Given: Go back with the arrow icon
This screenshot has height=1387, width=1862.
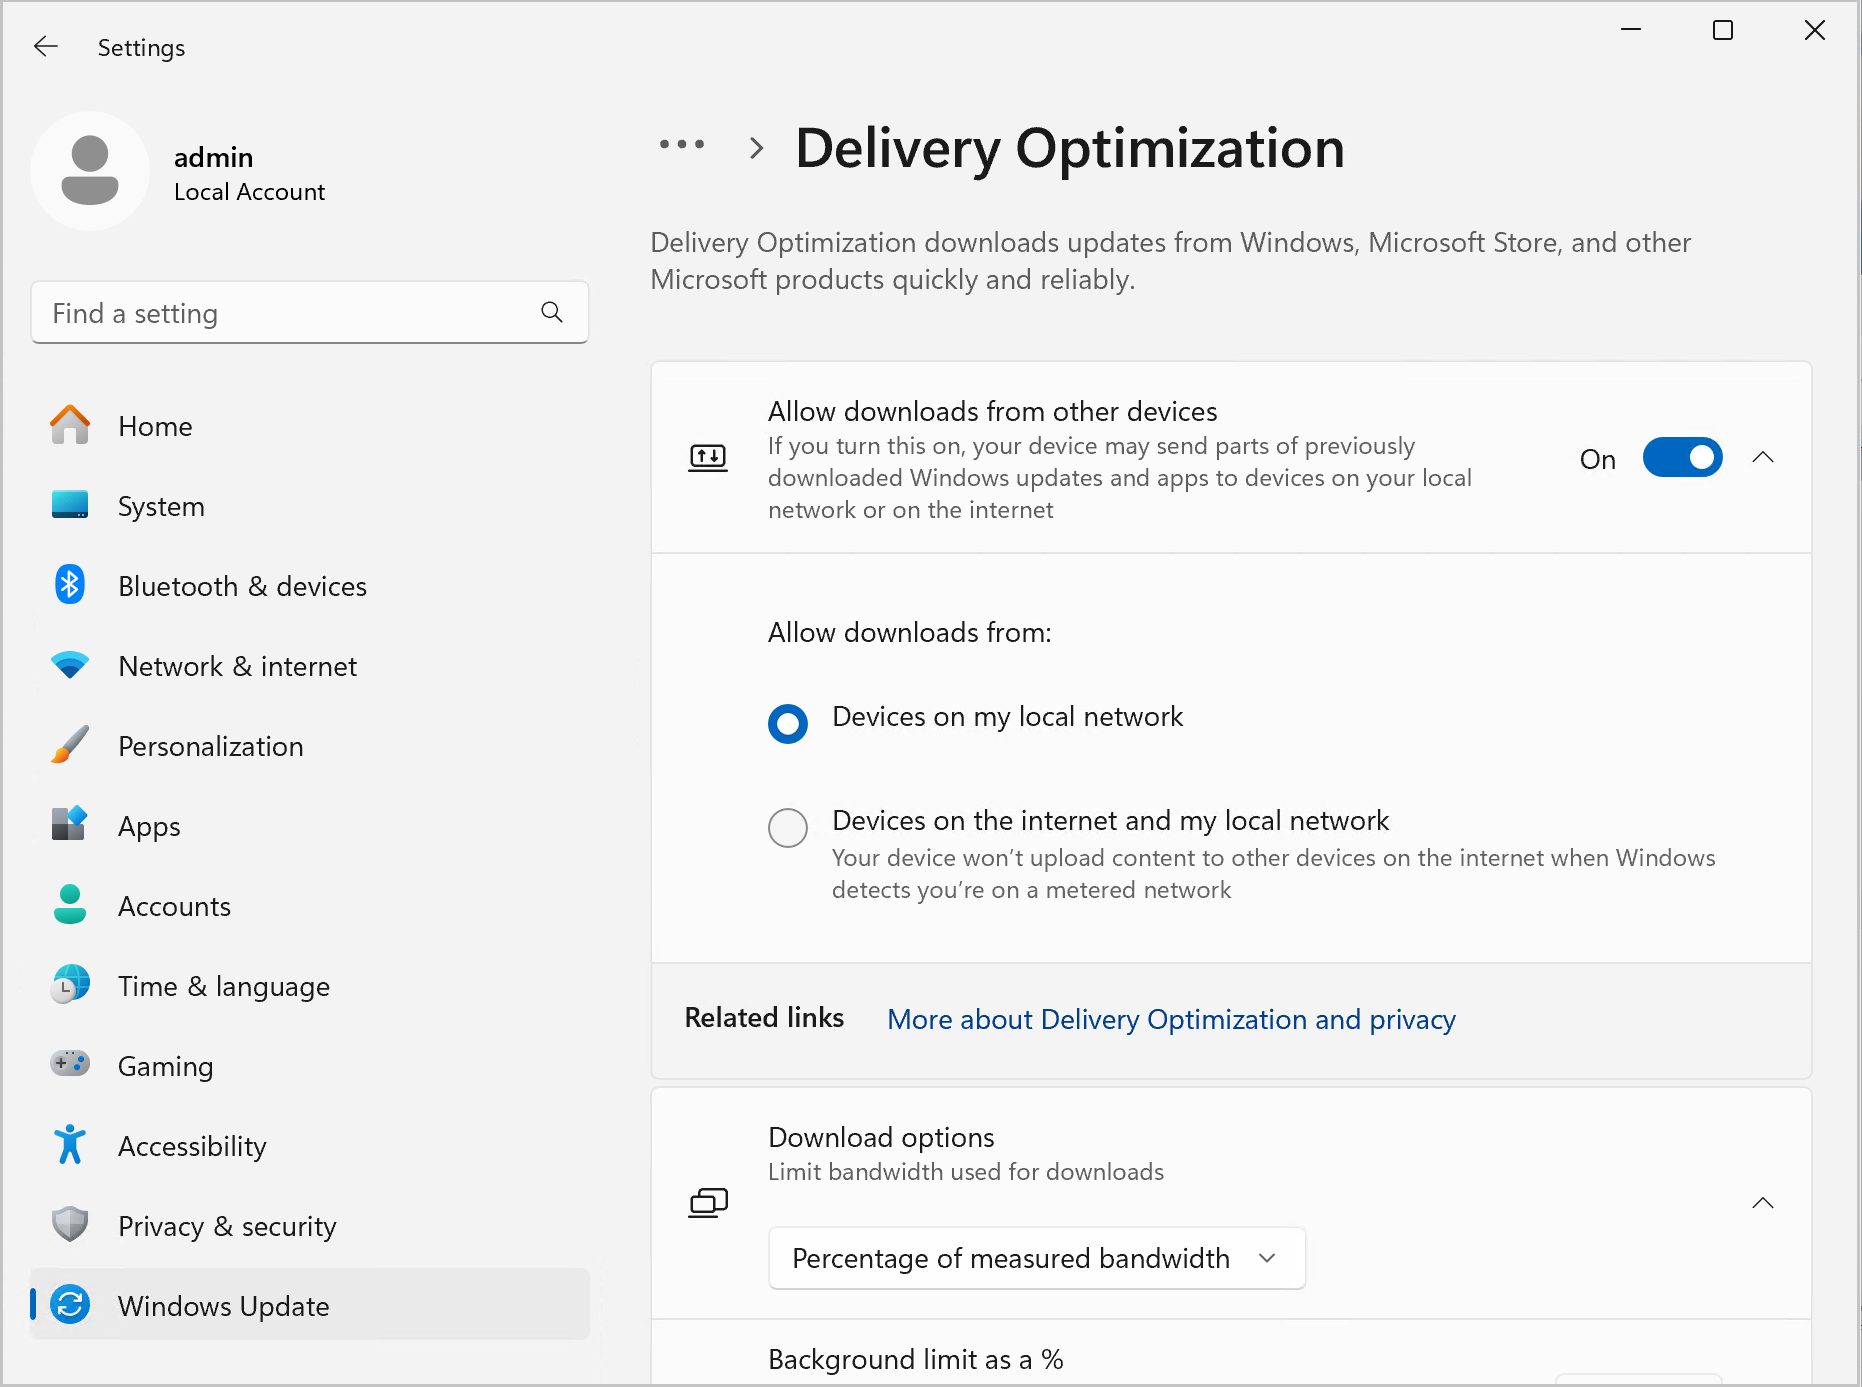Looking at the screenshot, I should click(x=46, y=47).
